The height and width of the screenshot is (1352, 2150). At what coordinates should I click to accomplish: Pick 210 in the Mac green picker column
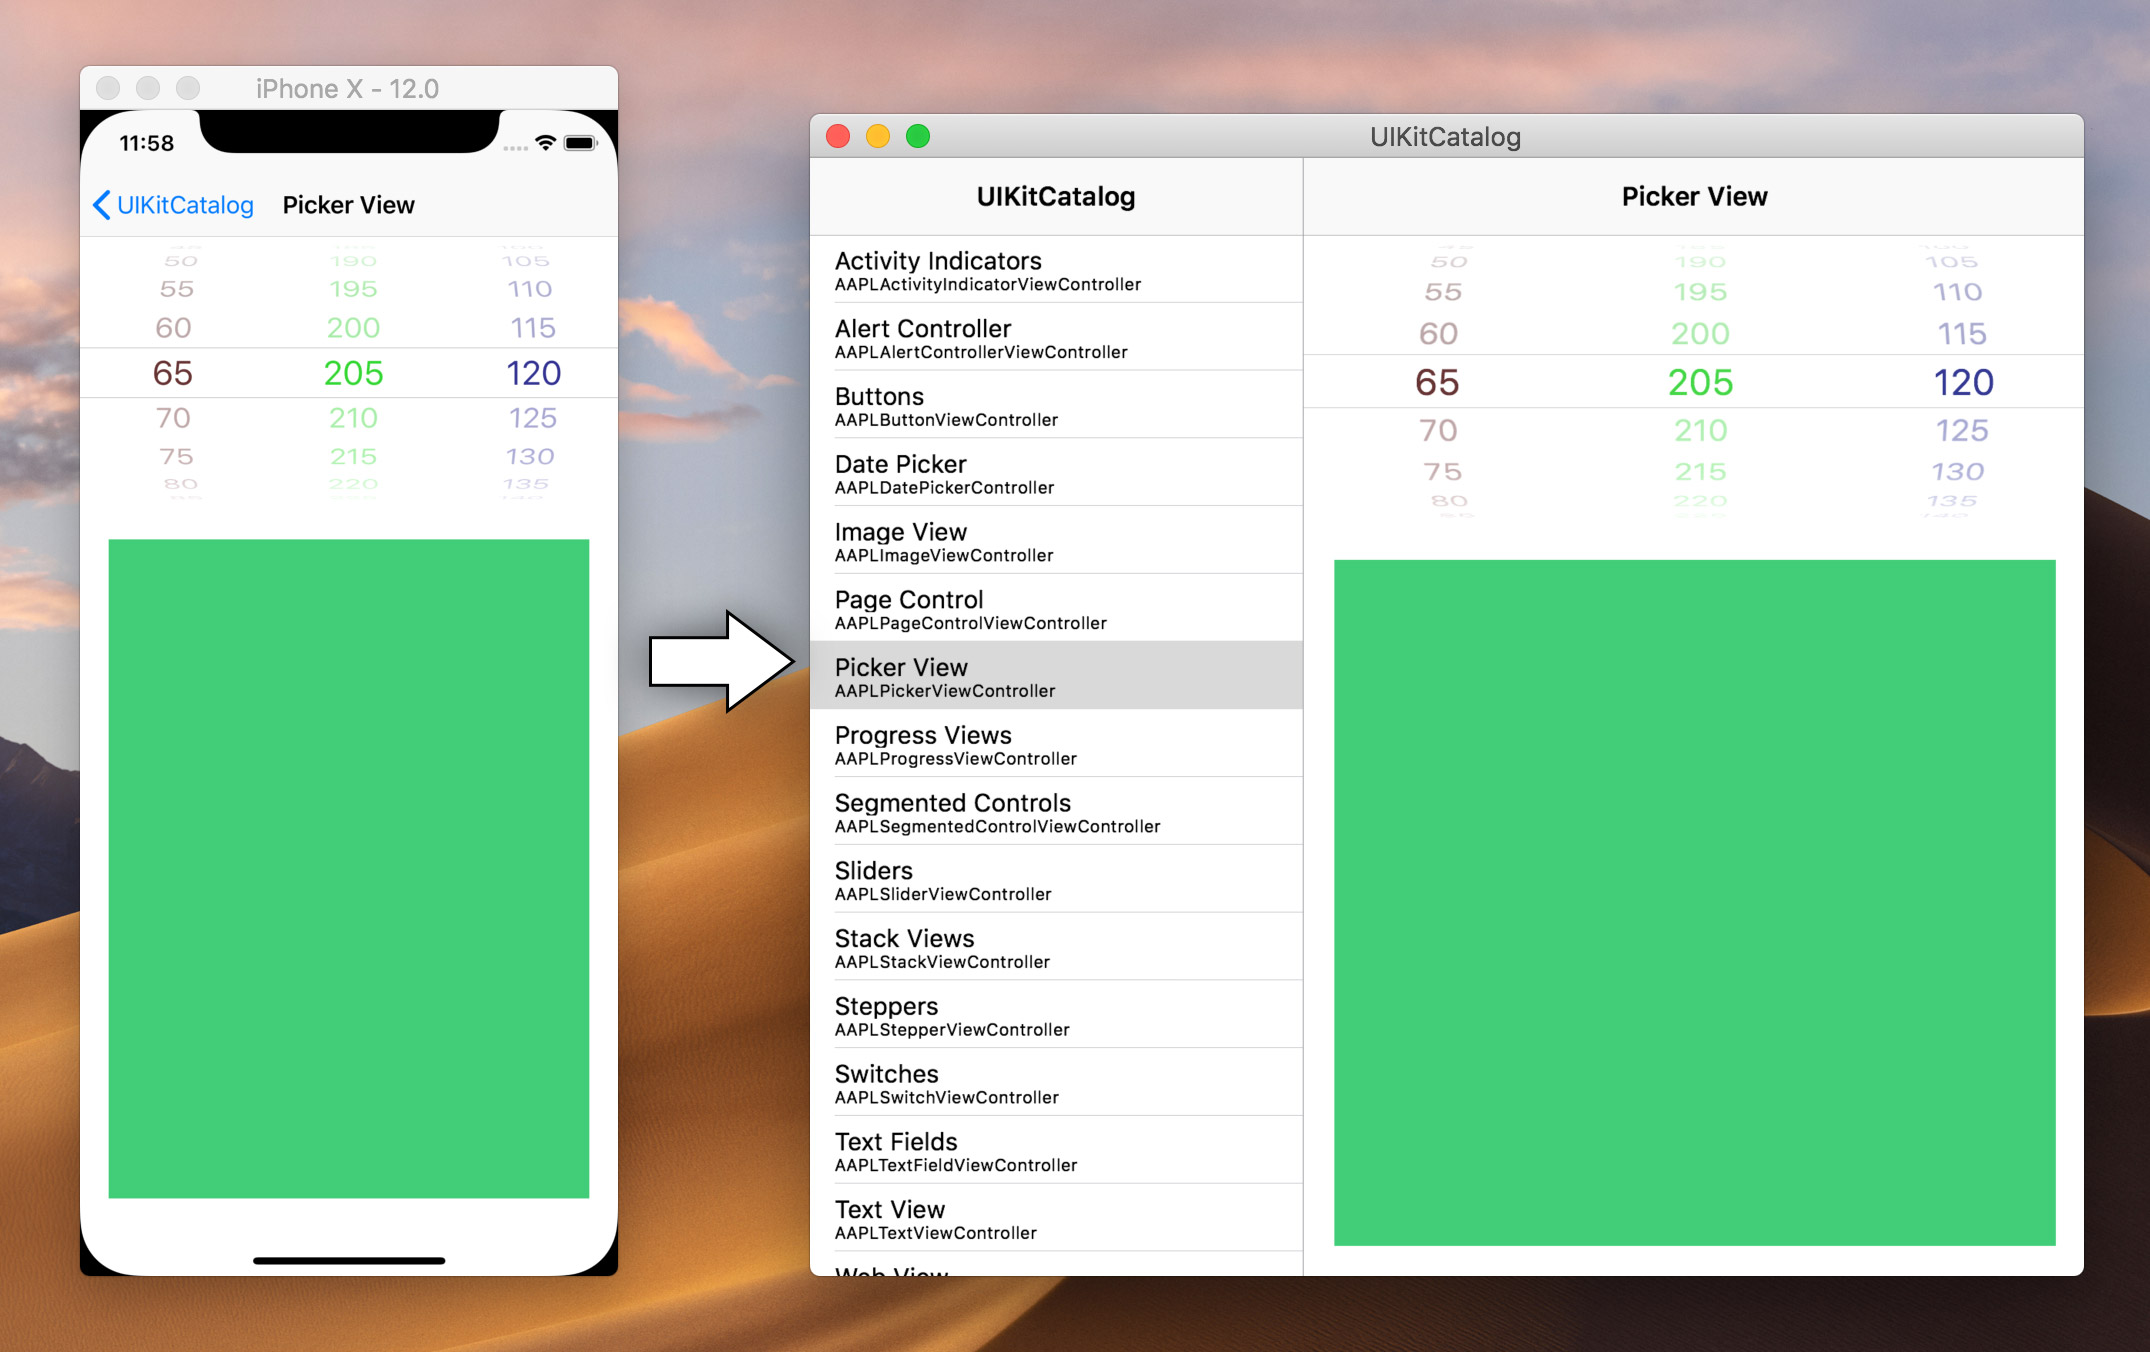click(x=1700, y=431)
